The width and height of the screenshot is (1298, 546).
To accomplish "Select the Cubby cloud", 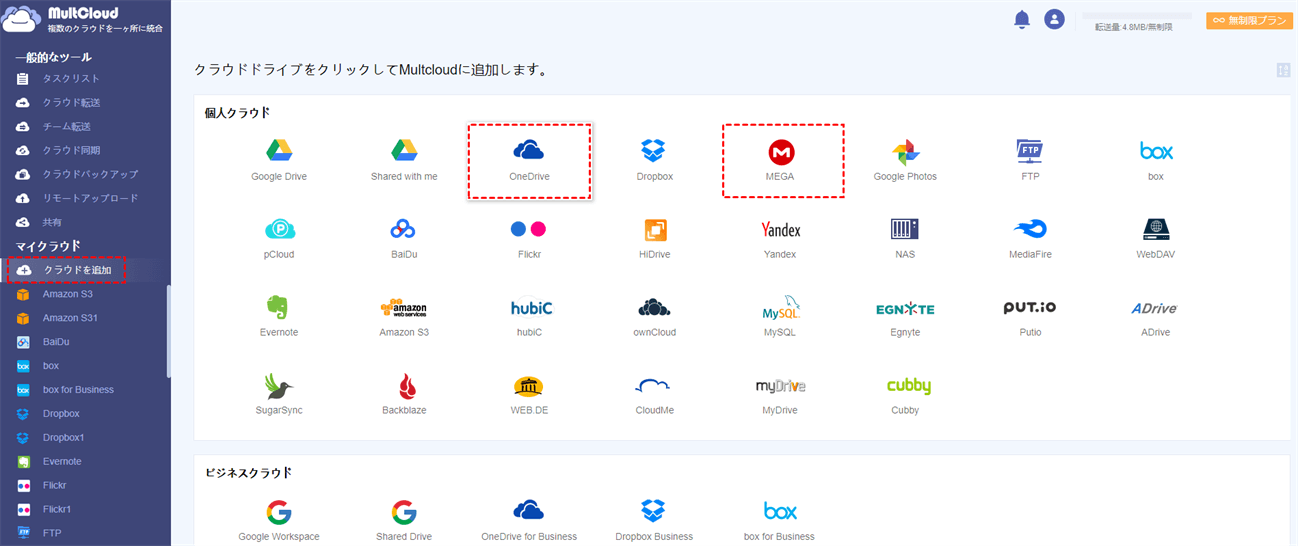I will (x=908, y=394).
